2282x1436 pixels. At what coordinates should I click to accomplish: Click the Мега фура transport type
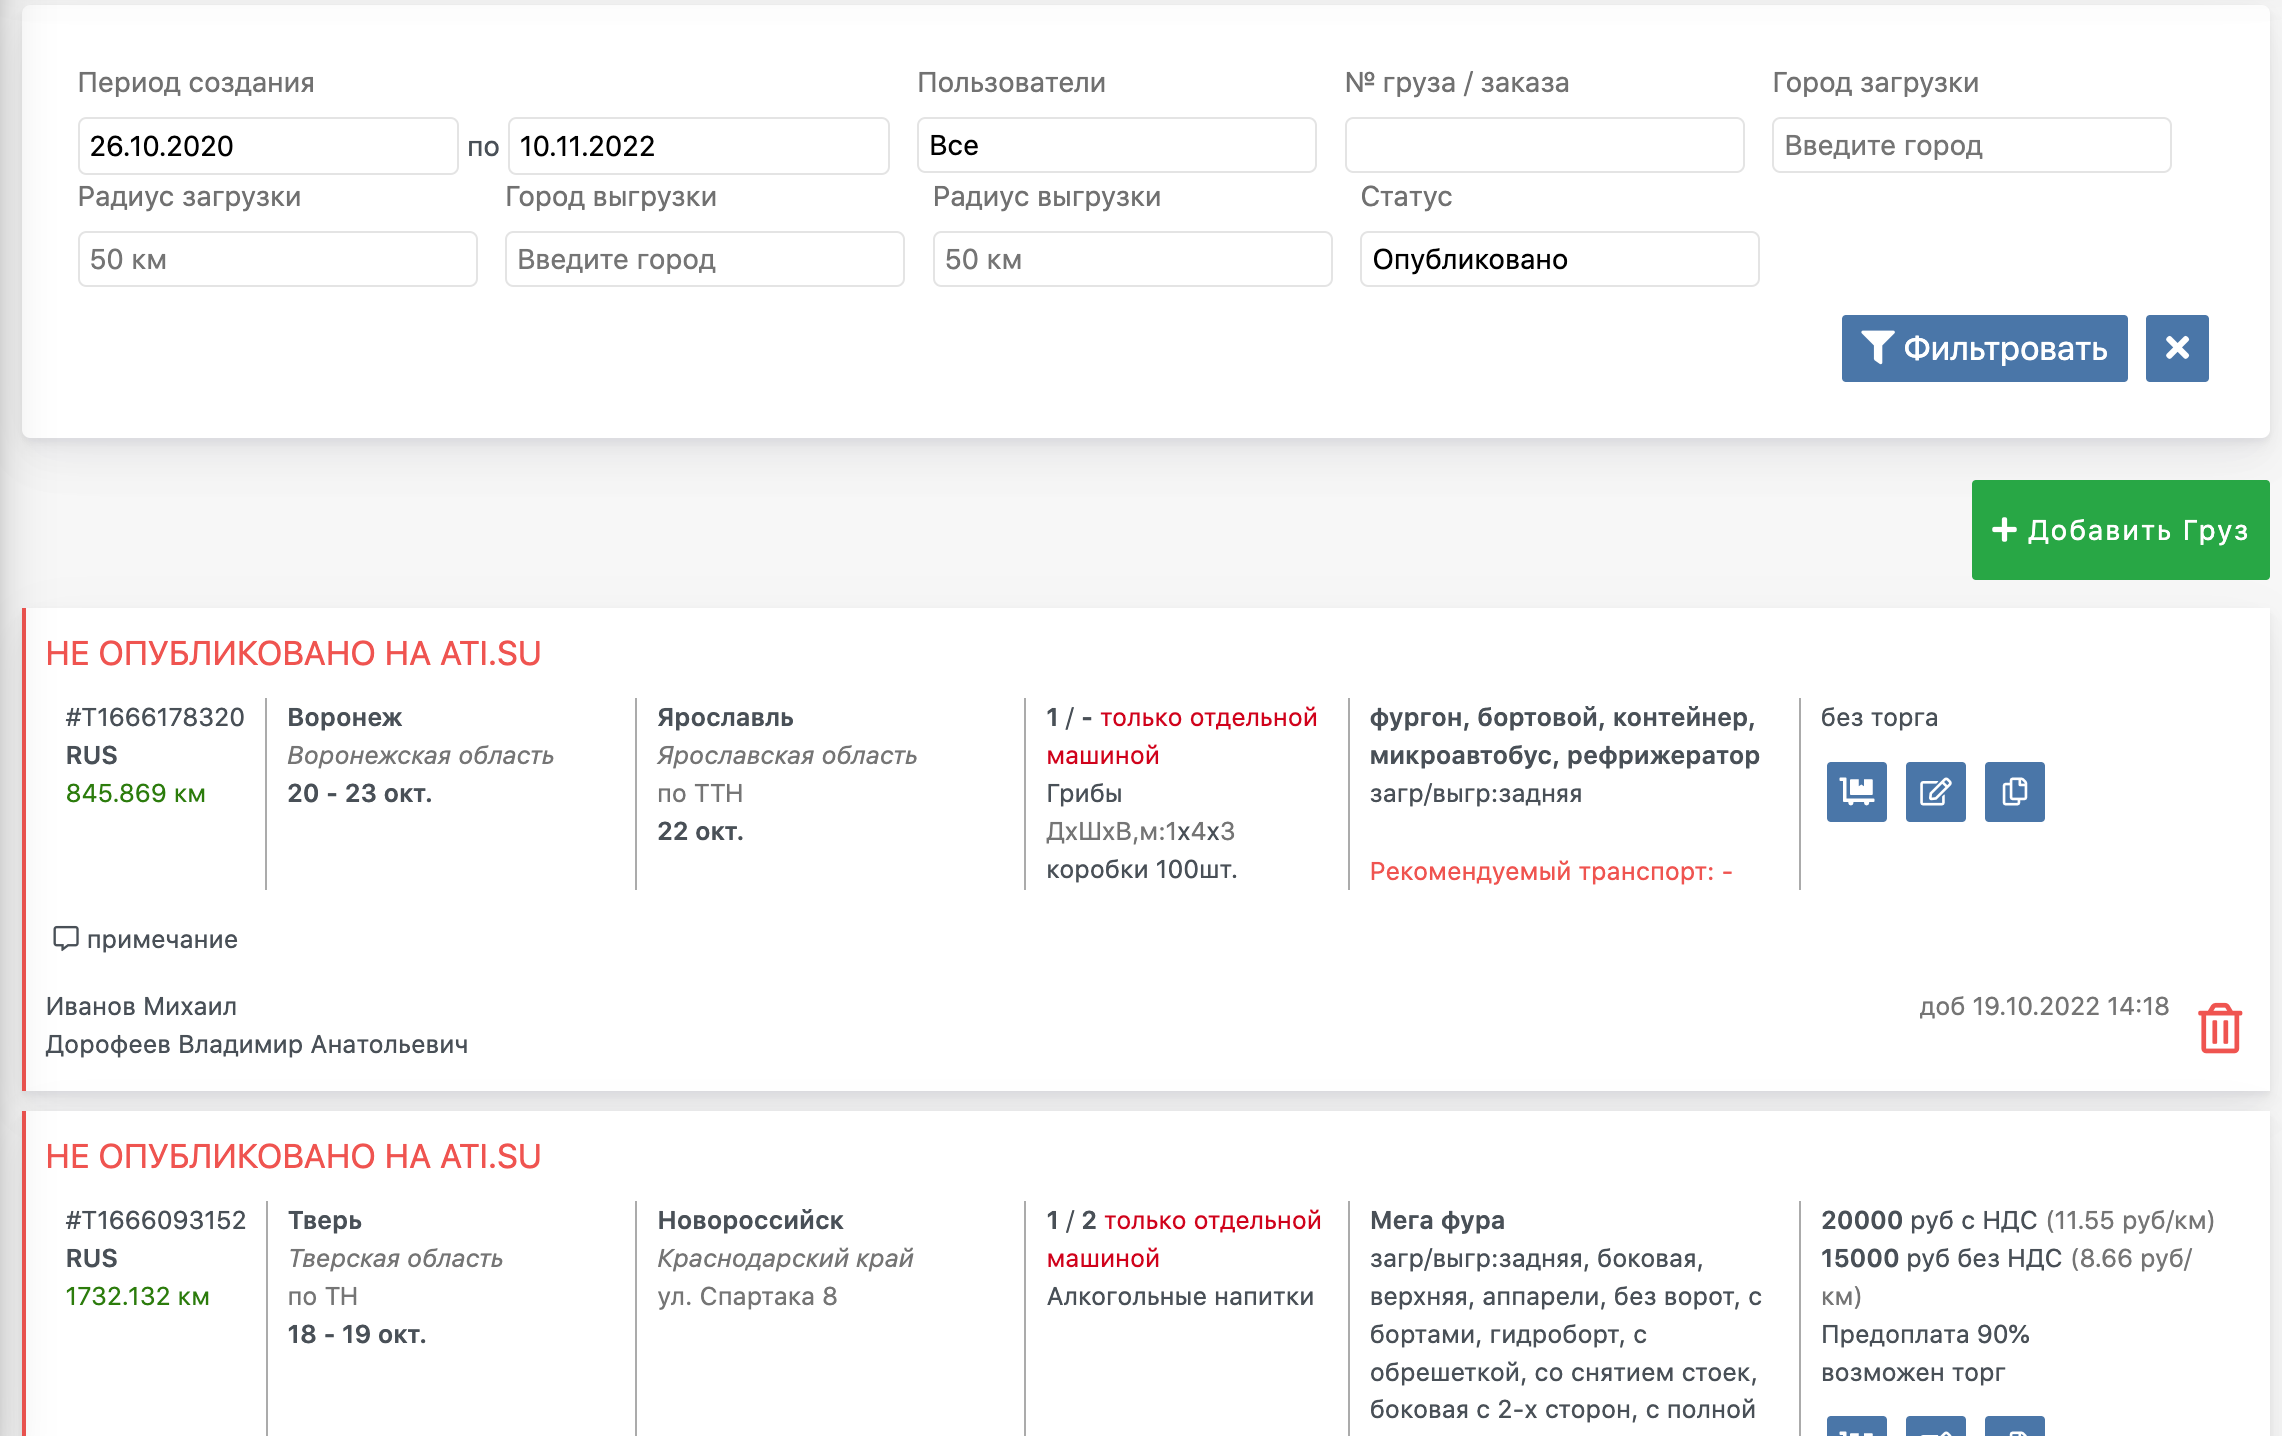click(x=1437, y=1220)
